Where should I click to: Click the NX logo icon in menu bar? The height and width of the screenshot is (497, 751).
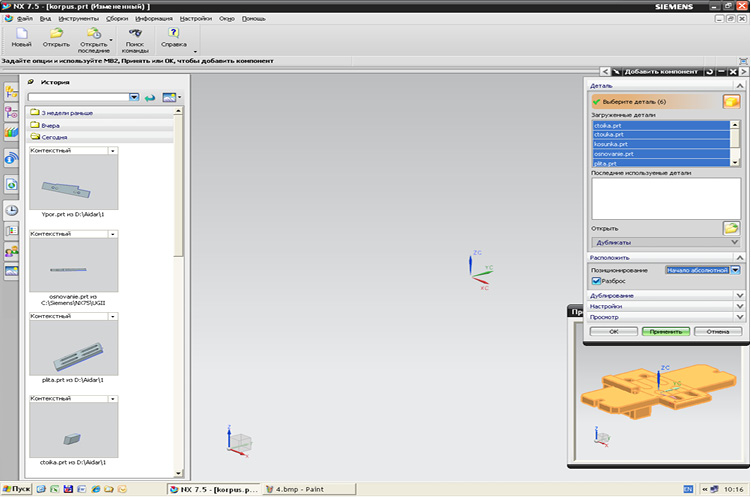coord(9,19)
